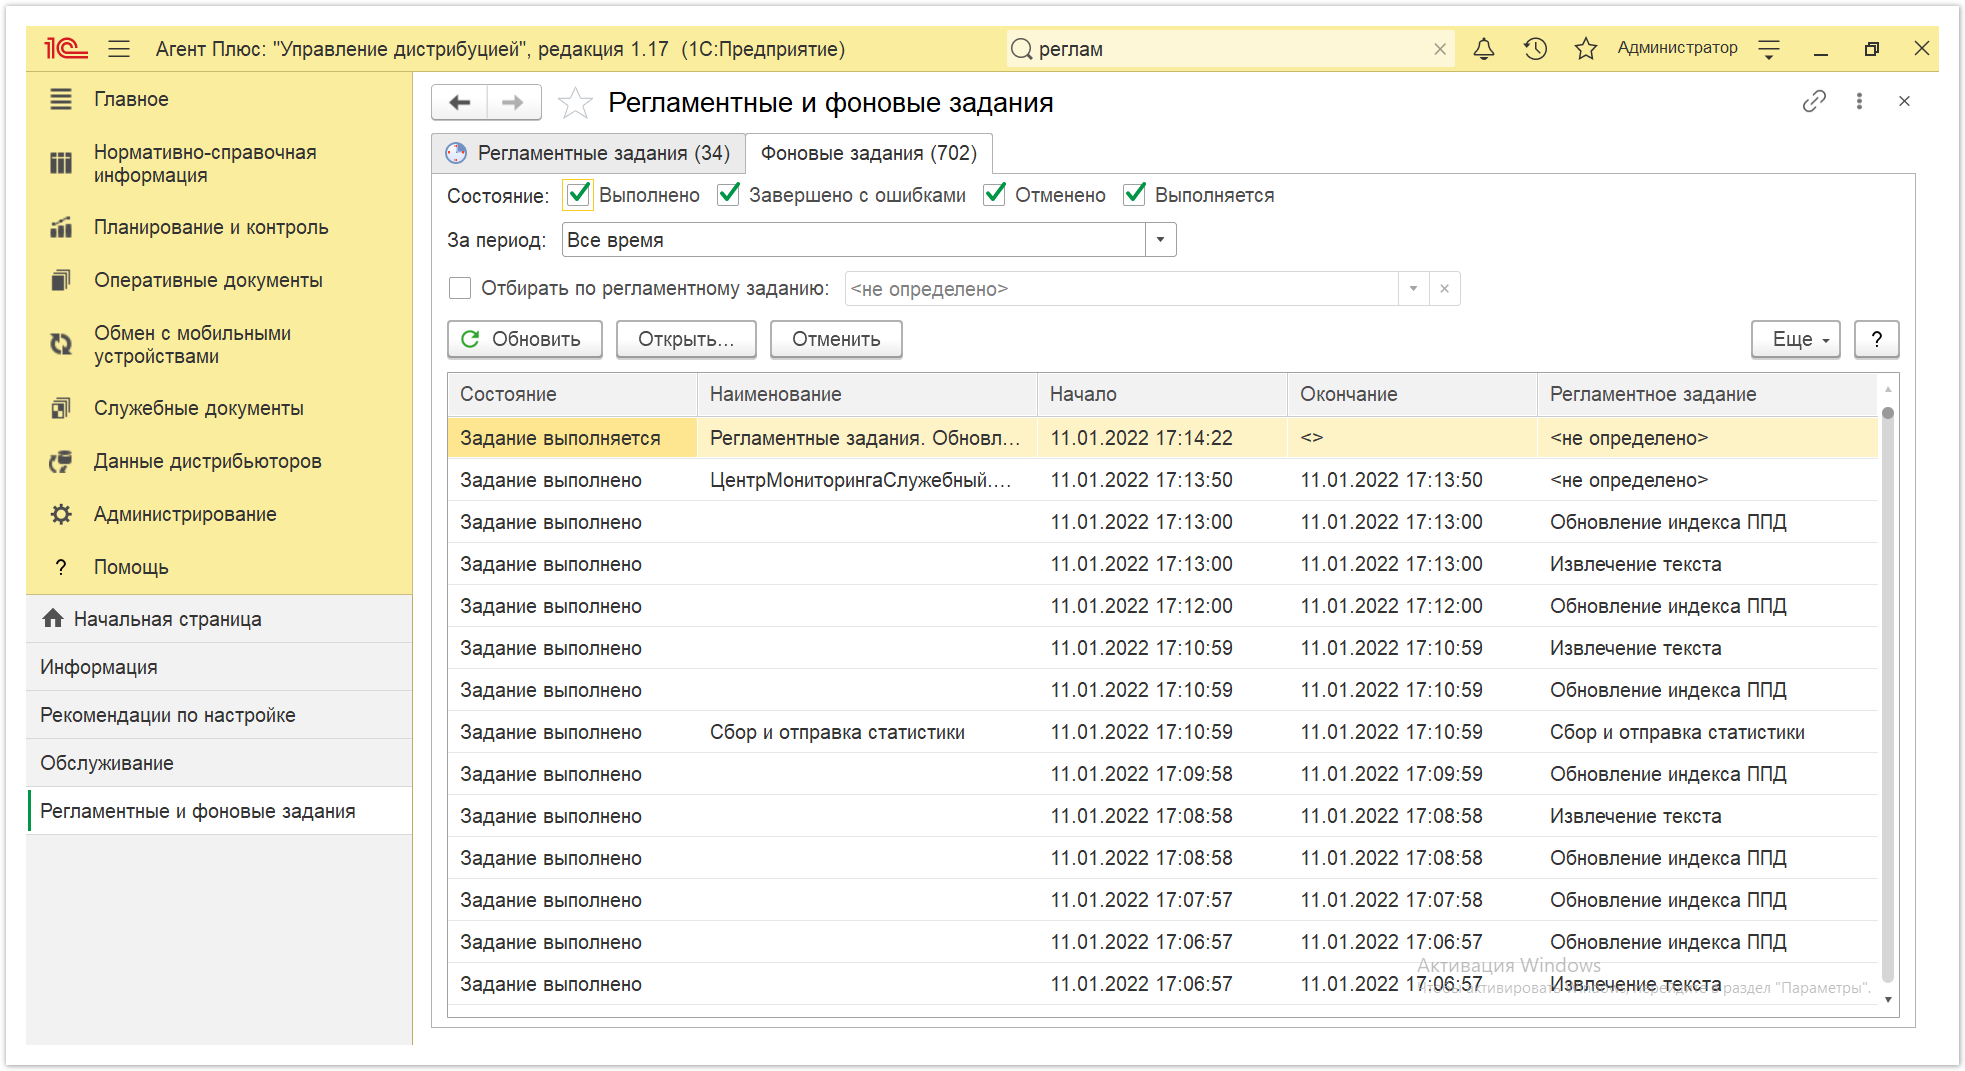
Task: Open favorites star in title bar
Action: point(1586,48)
